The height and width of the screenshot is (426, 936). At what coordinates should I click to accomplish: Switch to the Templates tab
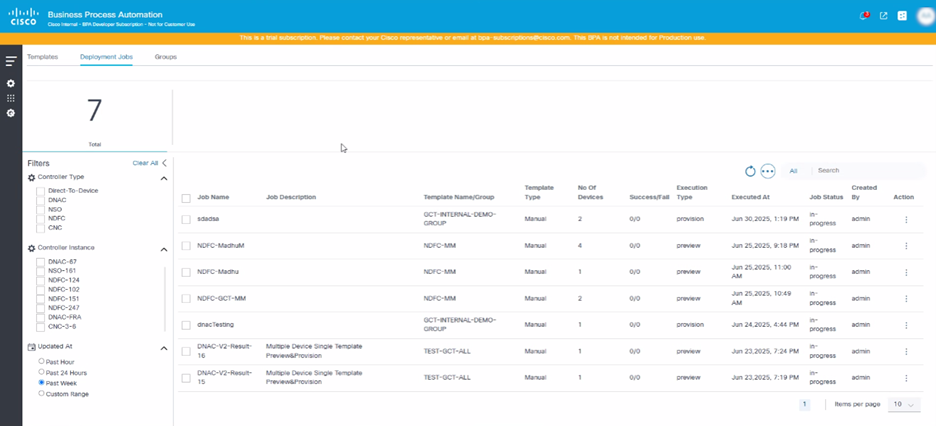42,57
